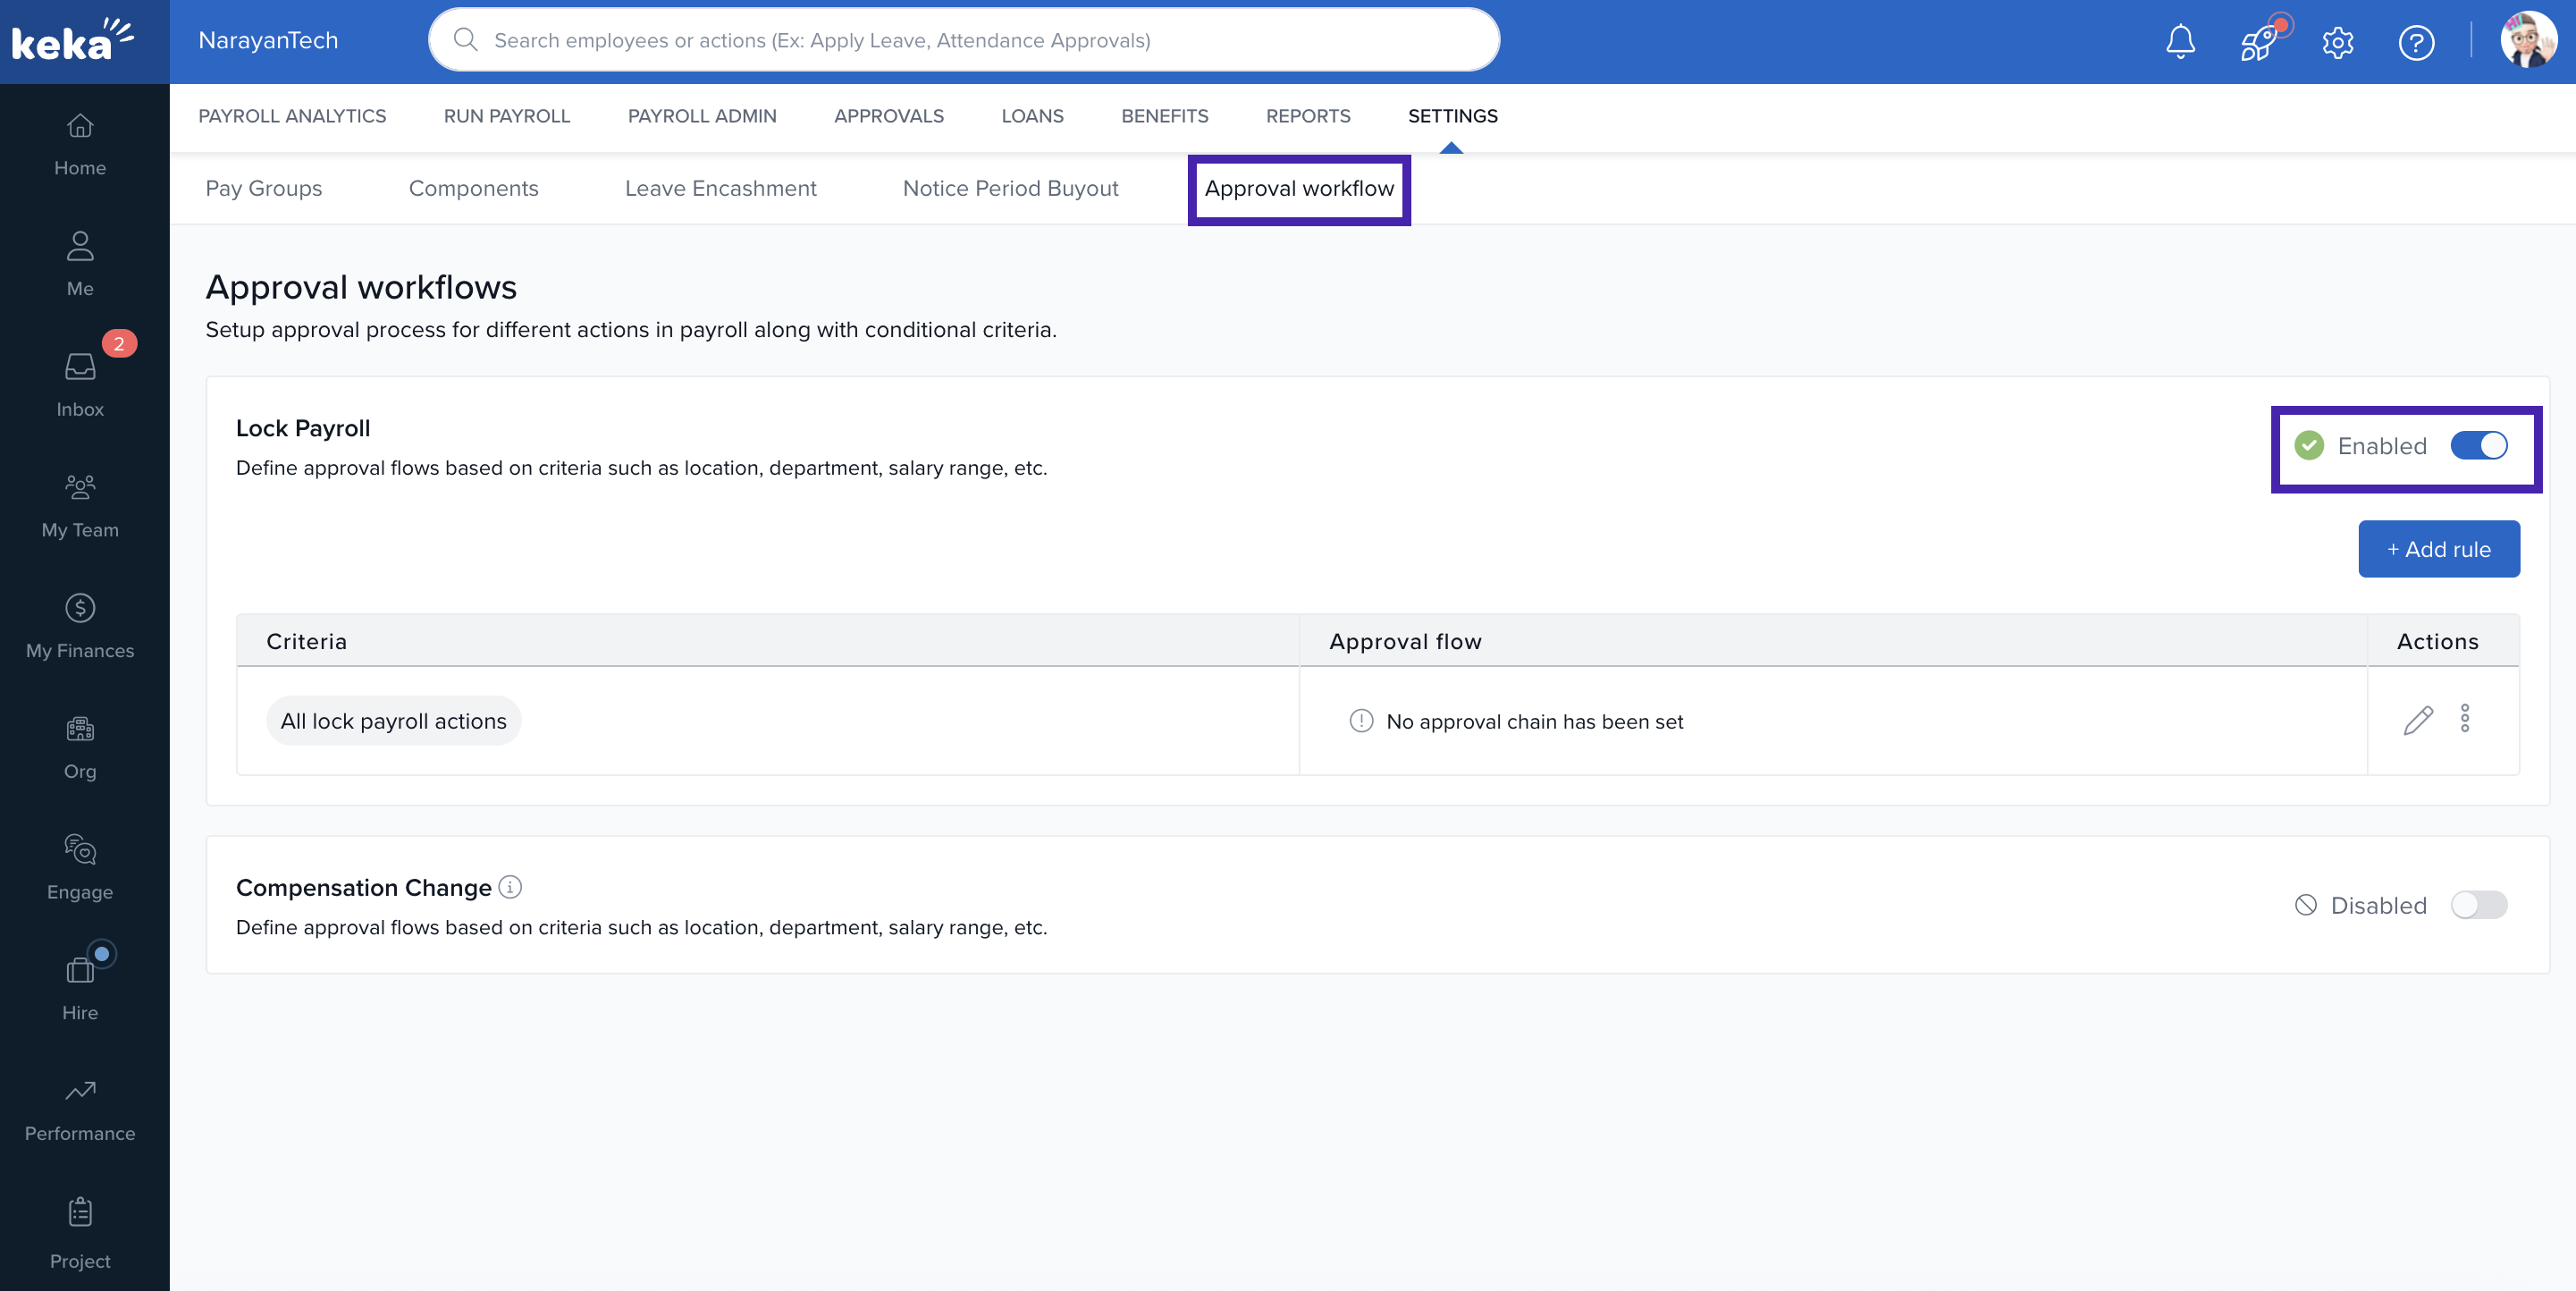Click the rocket icon in header
The image size is (2576, 1291).
2259,42
